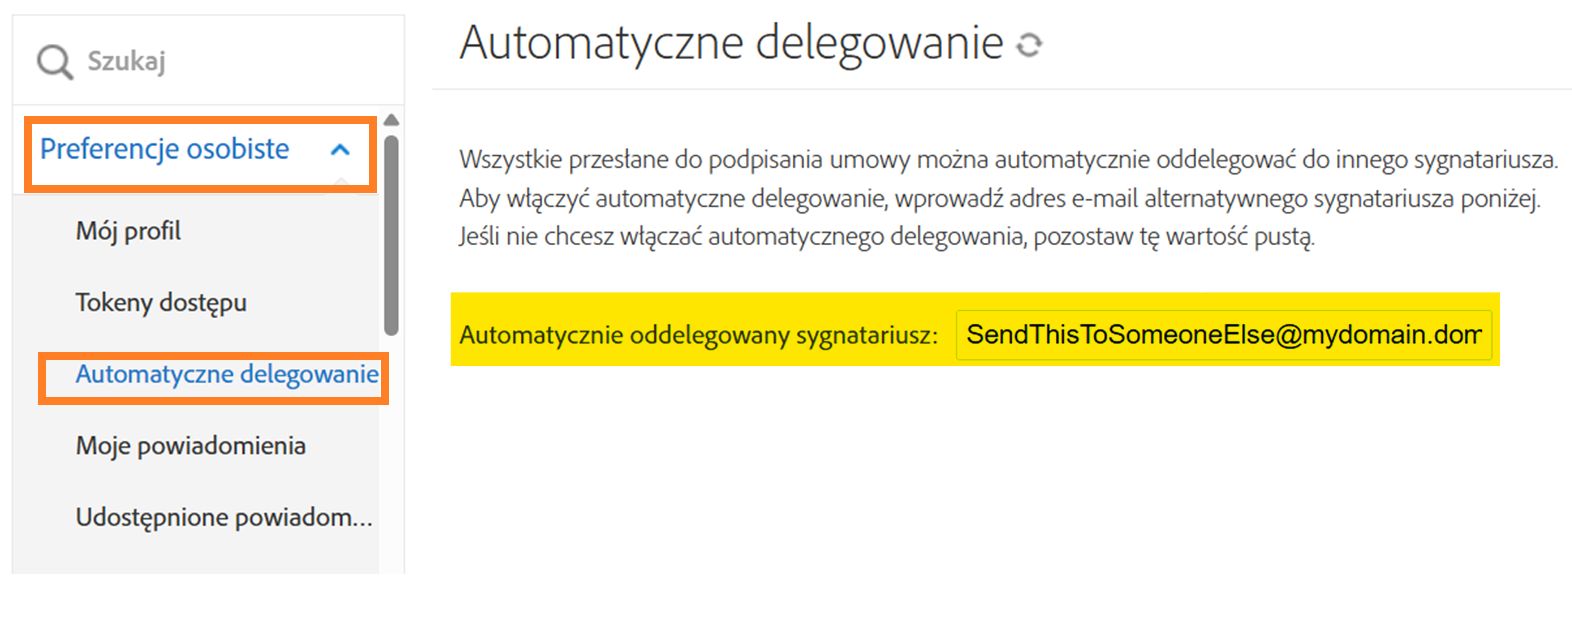Open Moje powiadomienia page
The width and height of the screenshot is (1572, 617).
pos(191,446)
